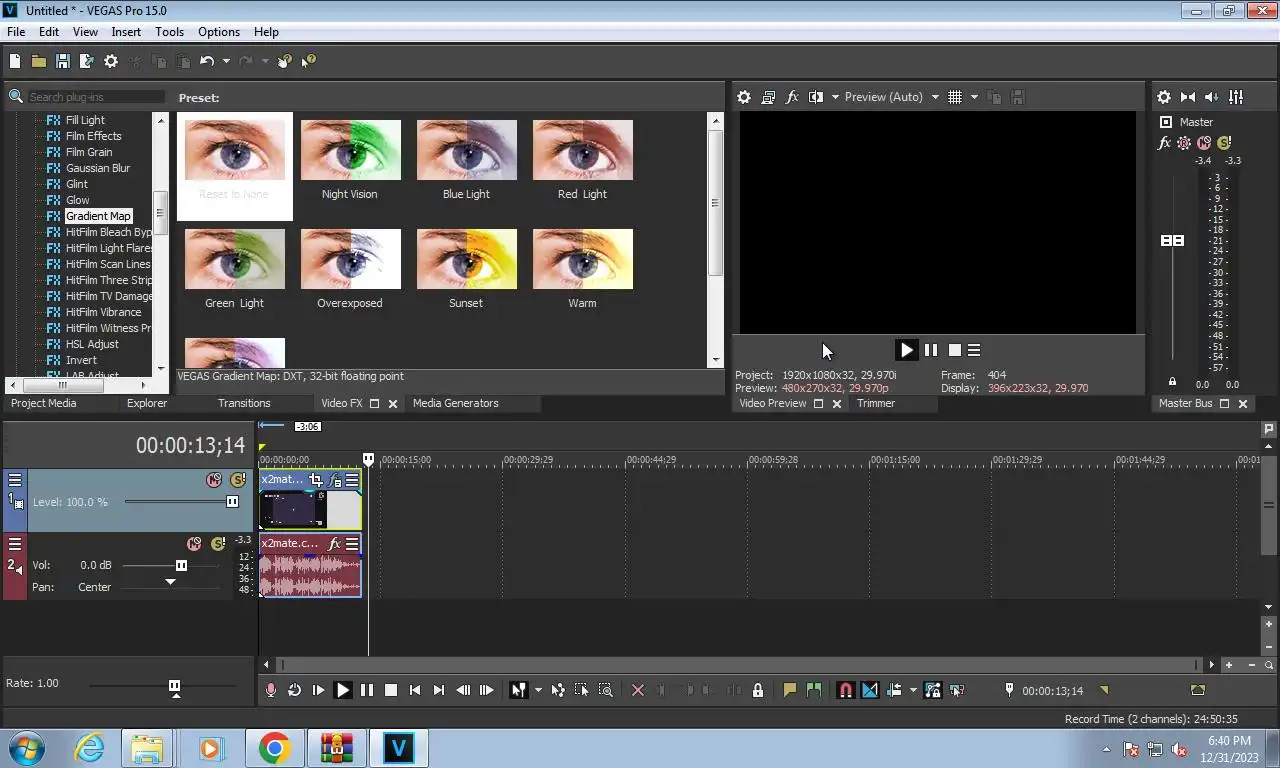The width and height of the screenshot is (1280, 768).
Task: Open the Tools menu
Action: (169, 32)
